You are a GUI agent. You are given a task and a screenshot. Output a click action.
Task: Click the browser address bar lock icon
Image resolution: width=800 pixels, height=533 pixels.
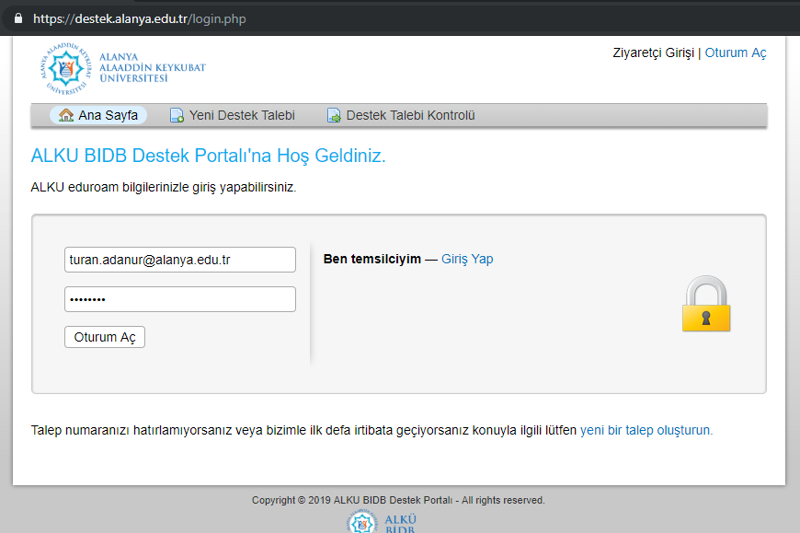tap(18, 19)
